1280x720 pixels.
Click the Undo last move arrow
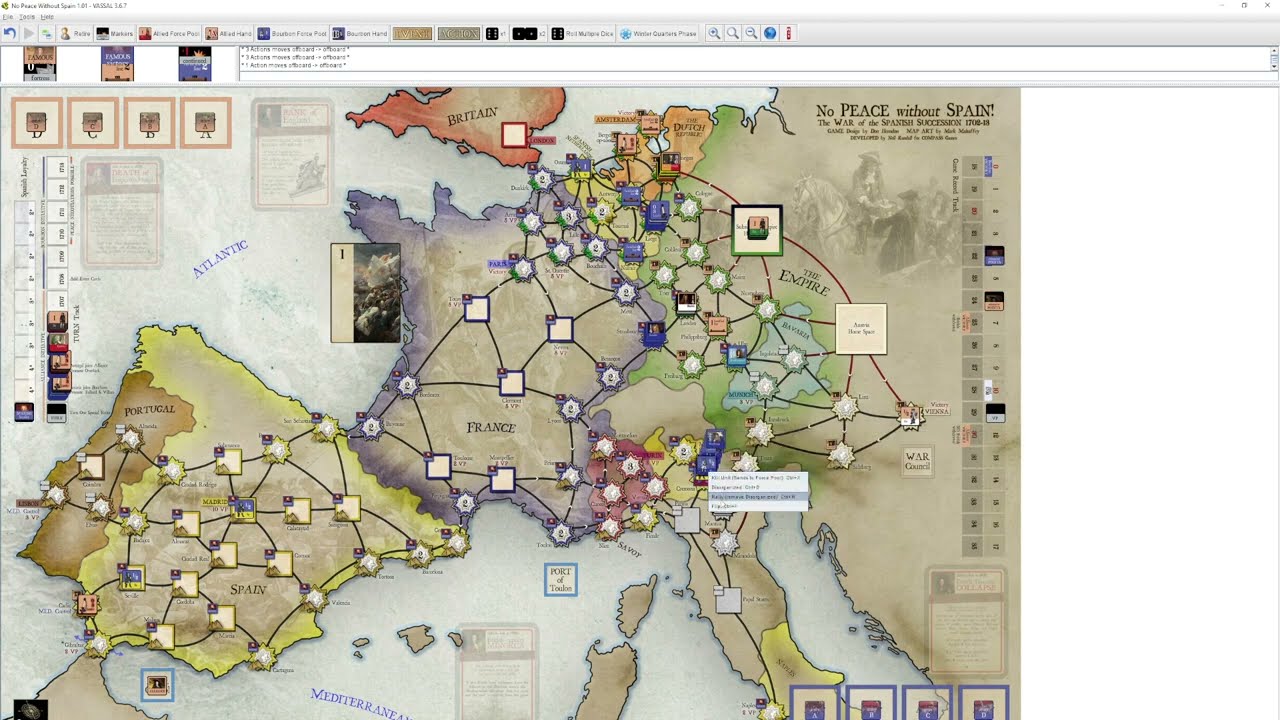pyautogui.click(x=9, y=33)
